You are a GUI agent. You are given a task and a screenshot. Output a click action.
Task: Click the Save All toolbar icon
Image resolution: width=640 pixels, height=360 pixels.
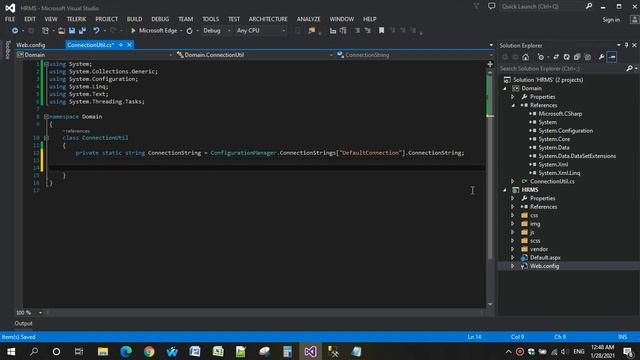[x=82, y=31]
